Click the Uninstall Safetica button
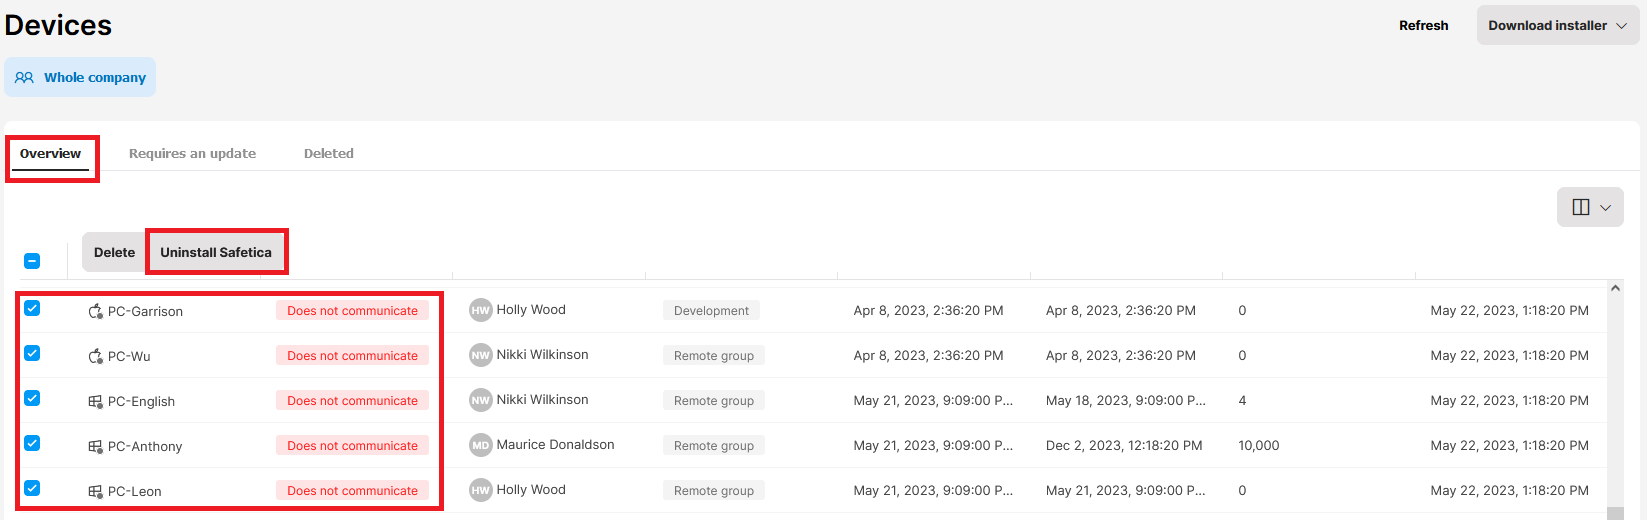1647x520 pixels. point(216,252)
